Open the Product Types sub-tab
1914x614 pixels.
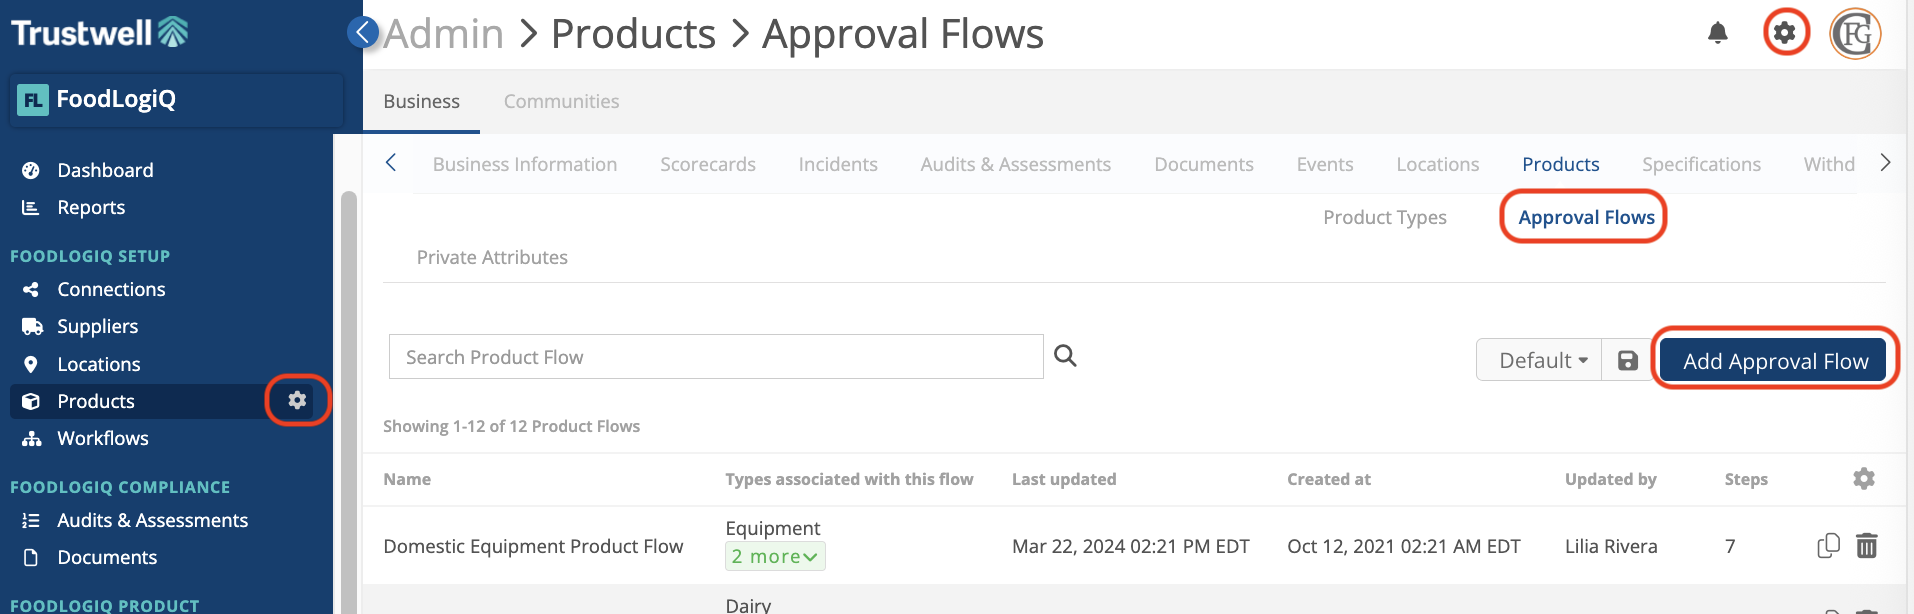[1384, 217]
